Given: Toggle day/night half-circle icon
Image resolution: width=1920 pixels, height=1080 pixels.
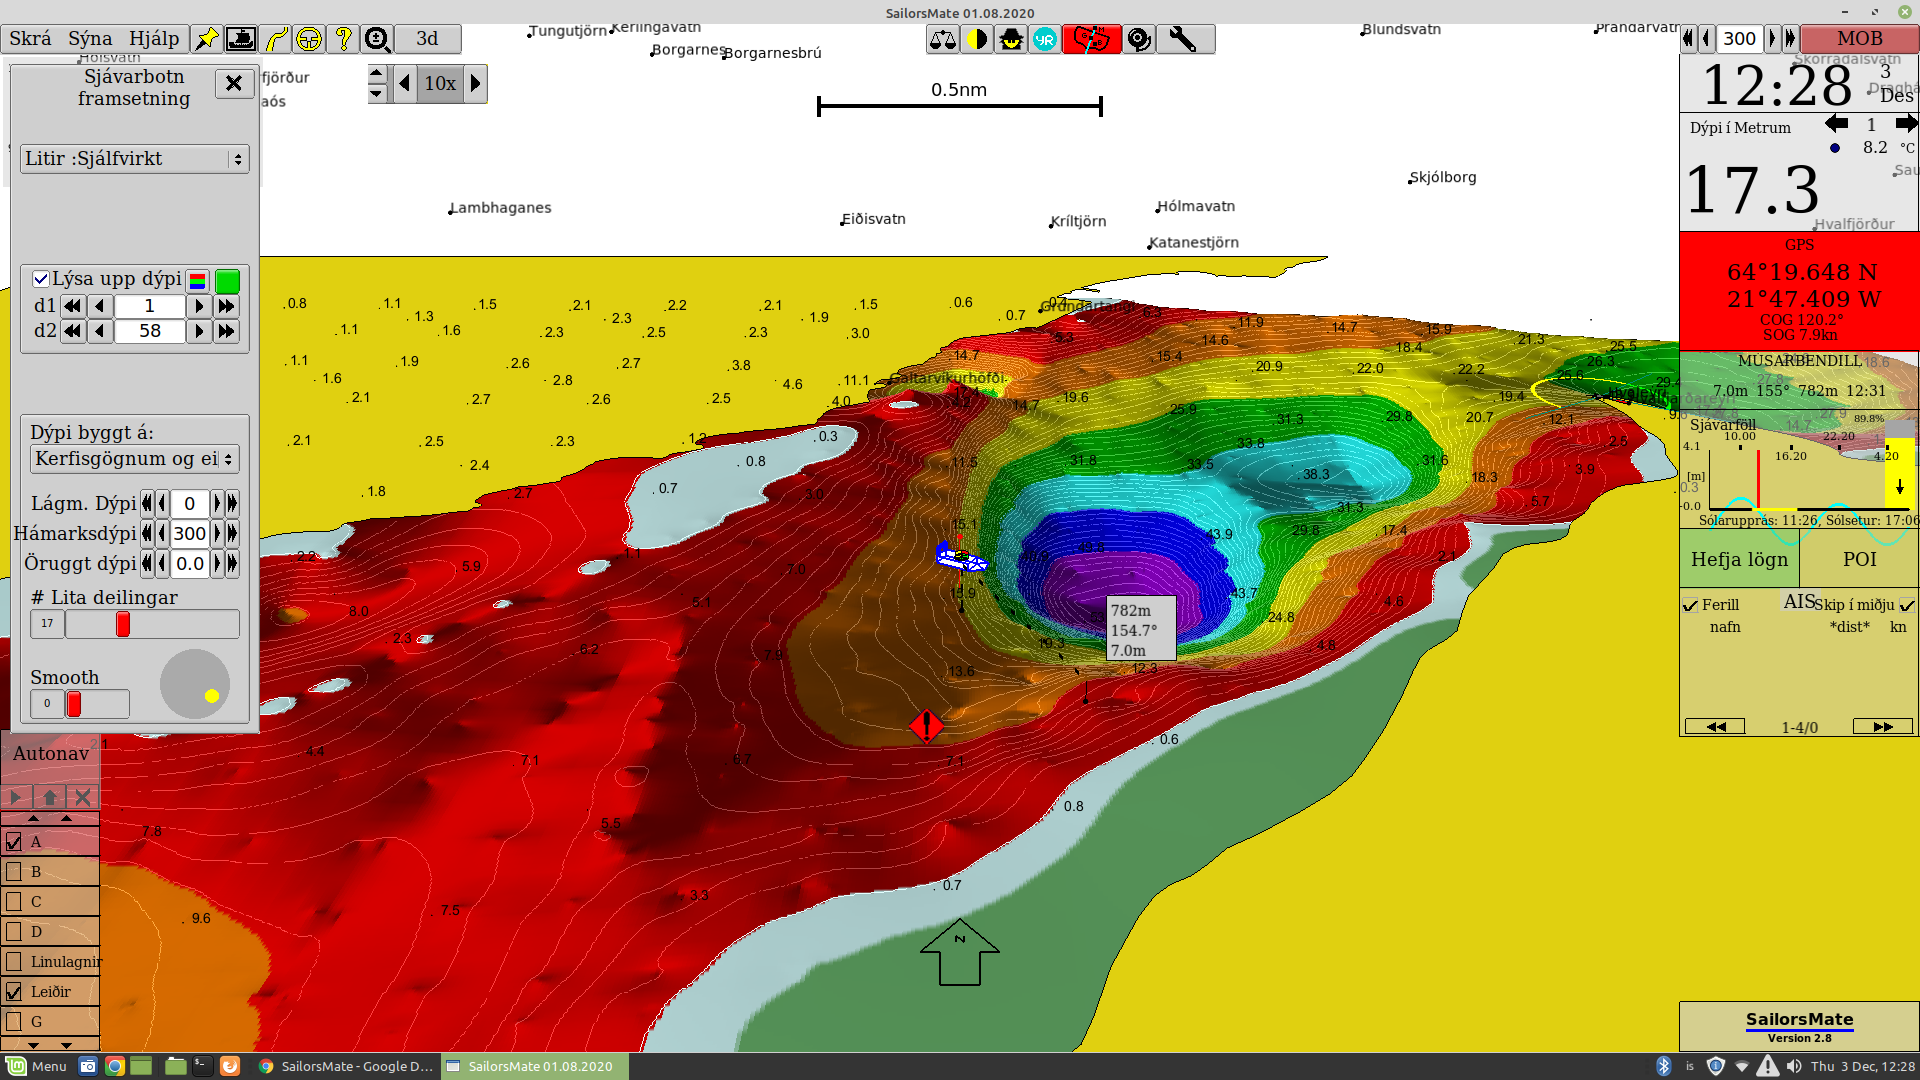Looking at the screenshot, I should coord(977,39).
